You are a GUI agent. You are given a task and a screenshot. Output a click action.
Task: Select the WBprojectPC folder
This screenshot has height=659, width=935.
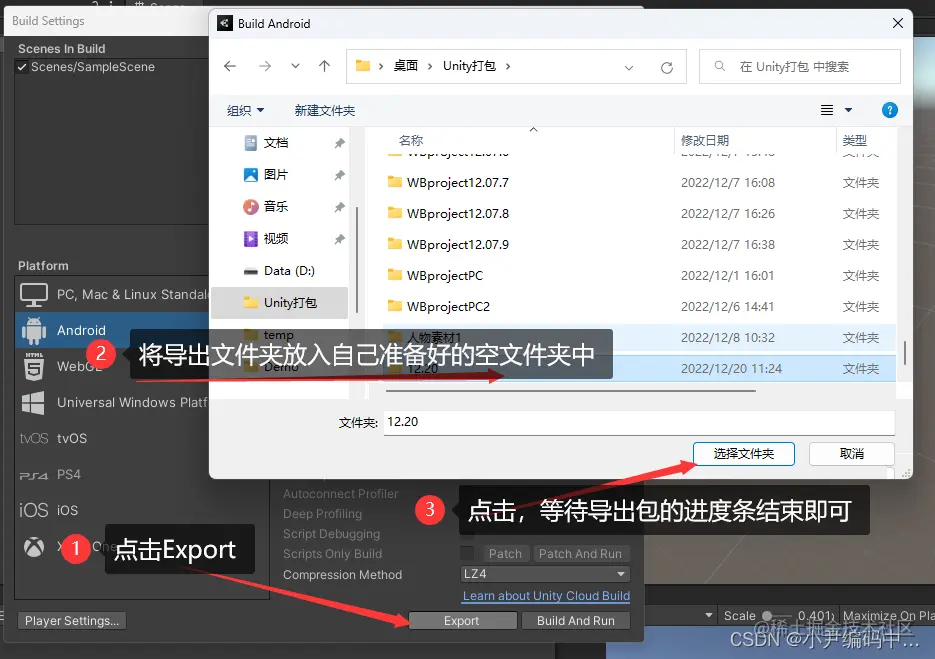pos(445,276)
